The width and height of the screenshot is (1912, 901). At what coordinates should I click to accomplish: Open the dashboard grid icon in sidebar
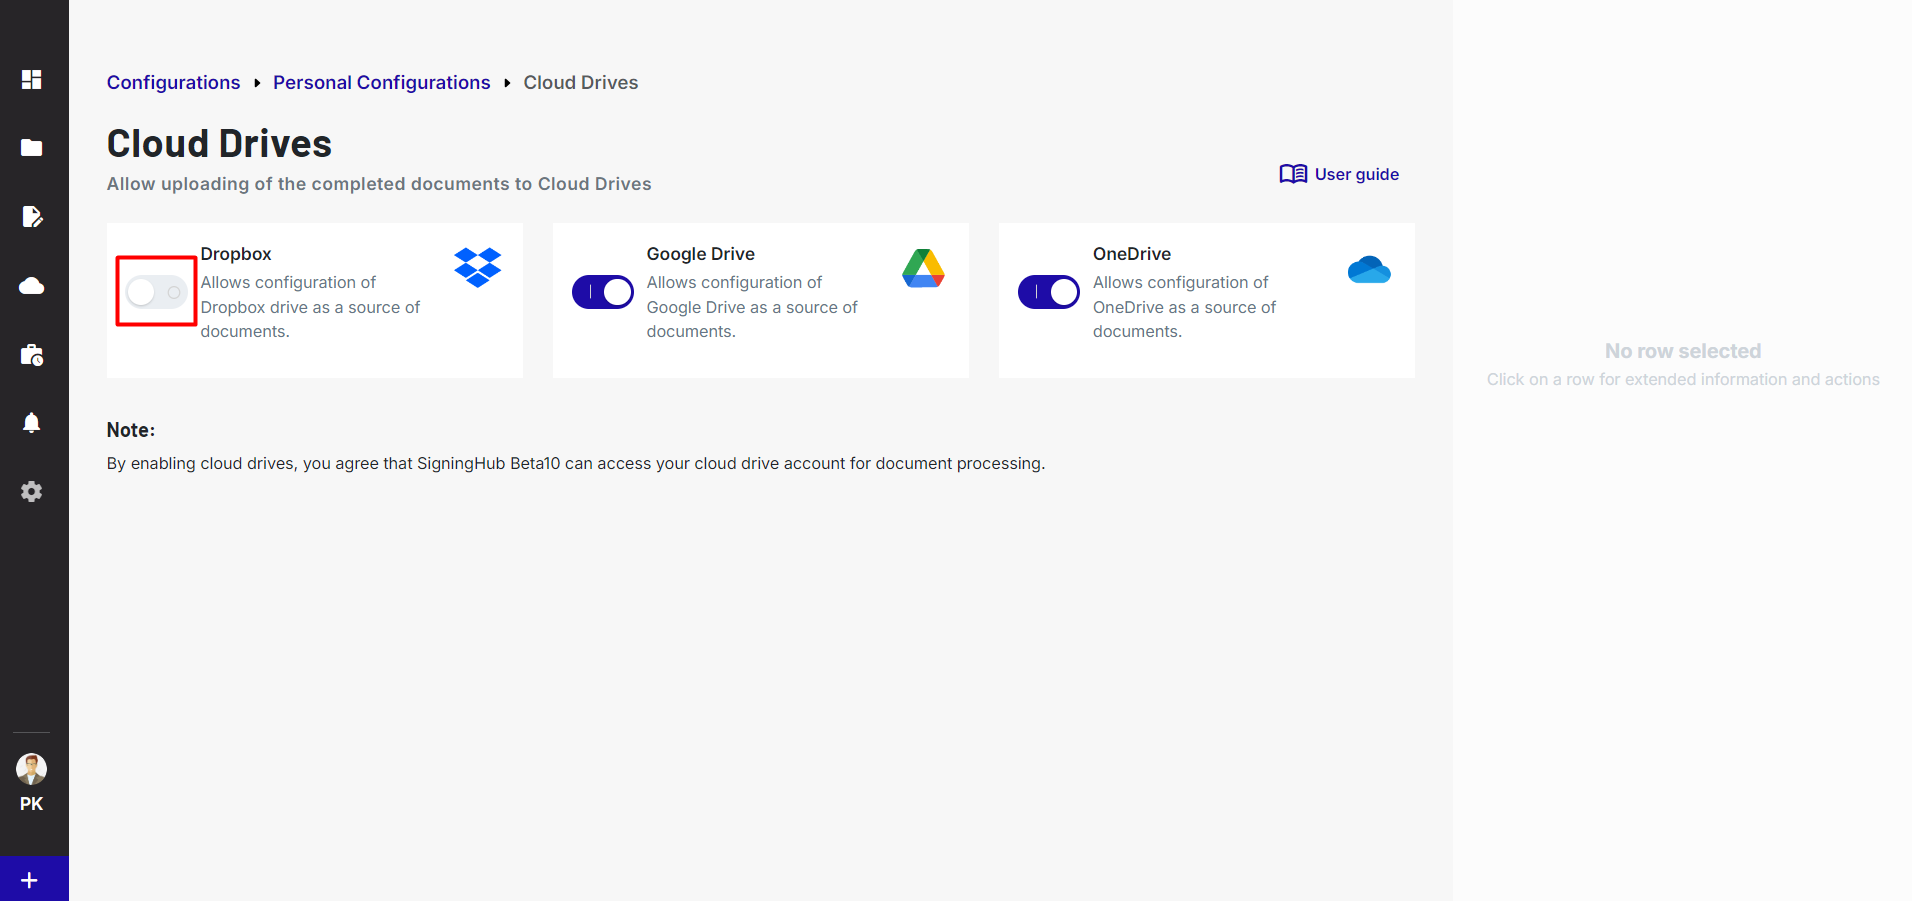click(x=32, y=79)
